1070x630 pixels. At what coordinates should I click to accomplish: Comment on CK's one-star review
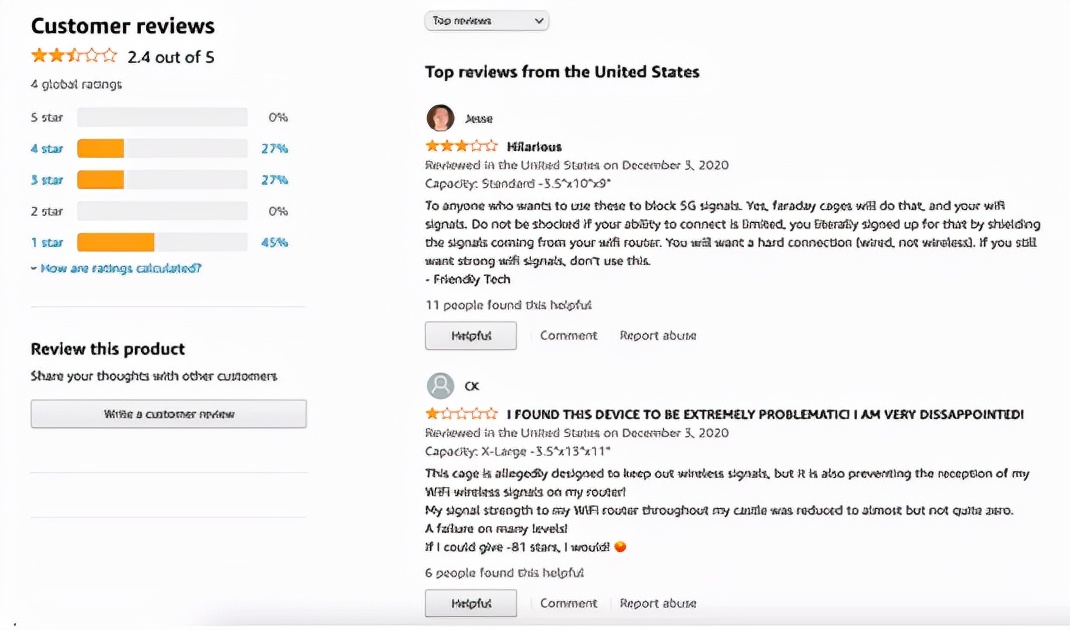pyautogui.click(x=569, y=603)
